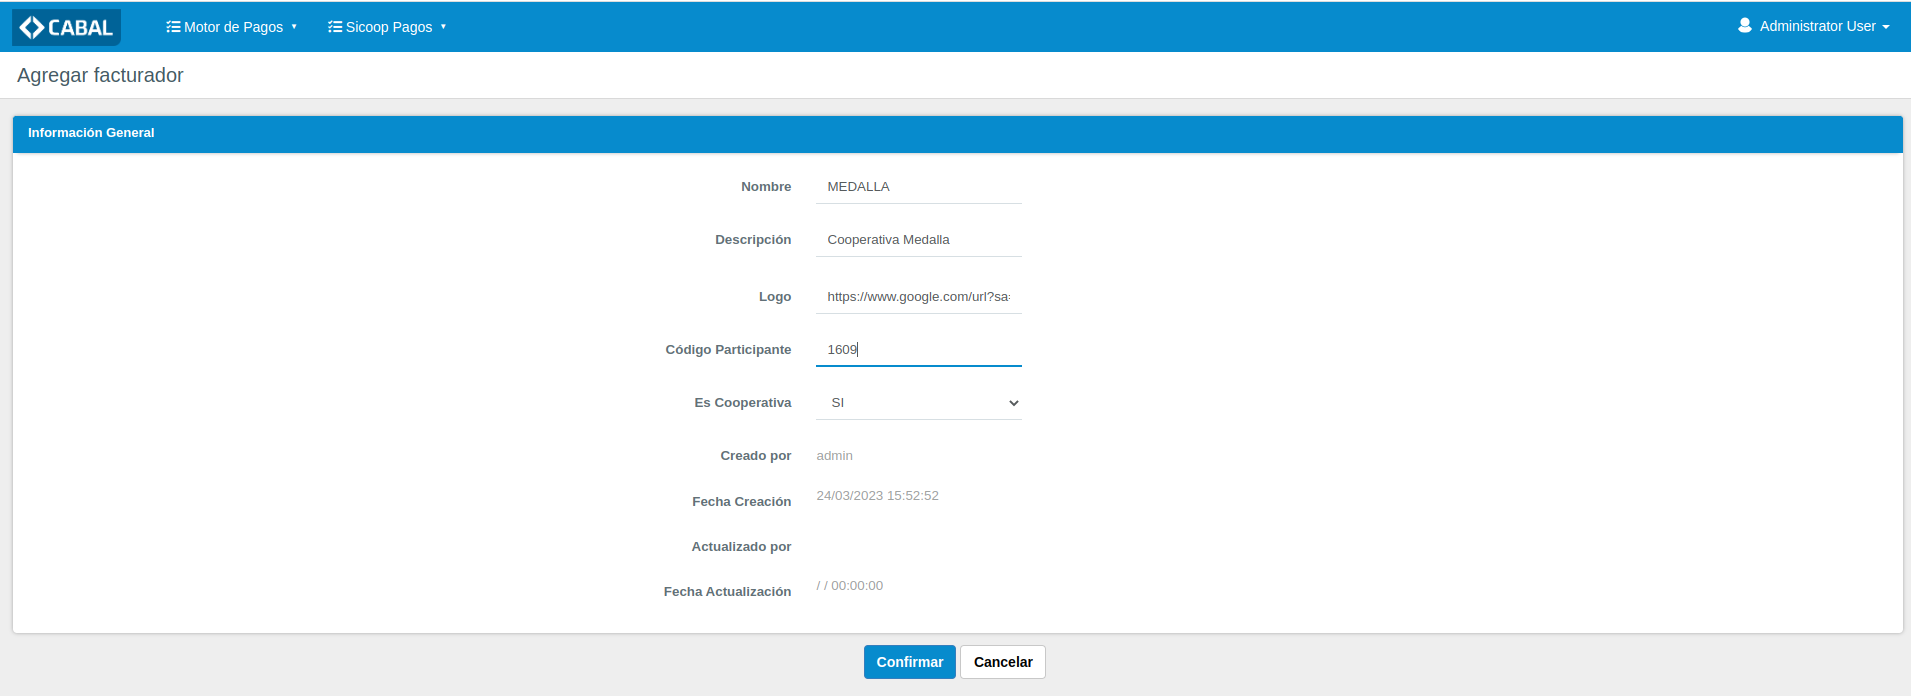
Task: Open the Sicoop Pagos menu
Action: tap(389, 27)
